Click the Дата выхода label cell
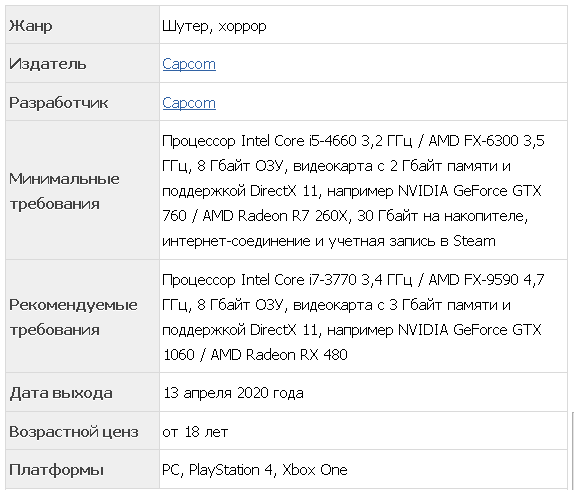 pyautogui.click(x=82, y=393)
